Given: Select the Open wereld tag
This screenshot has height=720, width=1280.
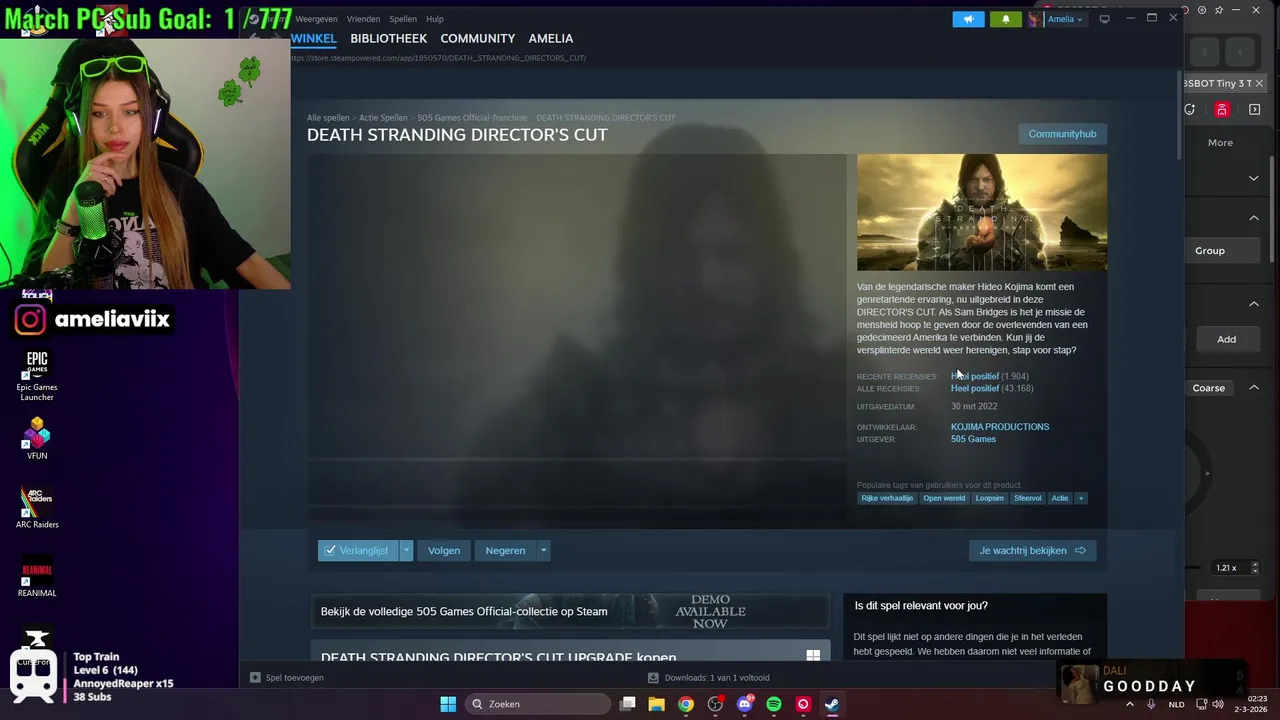Looking at the screenshot, I should click(944, 498).
